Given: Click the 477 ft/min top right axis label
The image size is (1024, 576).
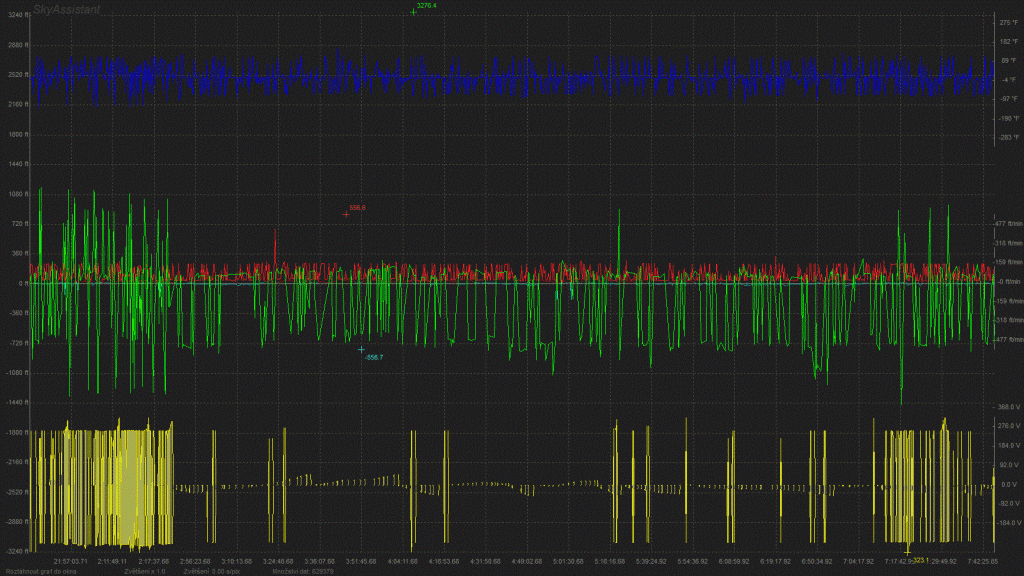Looking at the screenshot, I should [x=1007, y=224].
